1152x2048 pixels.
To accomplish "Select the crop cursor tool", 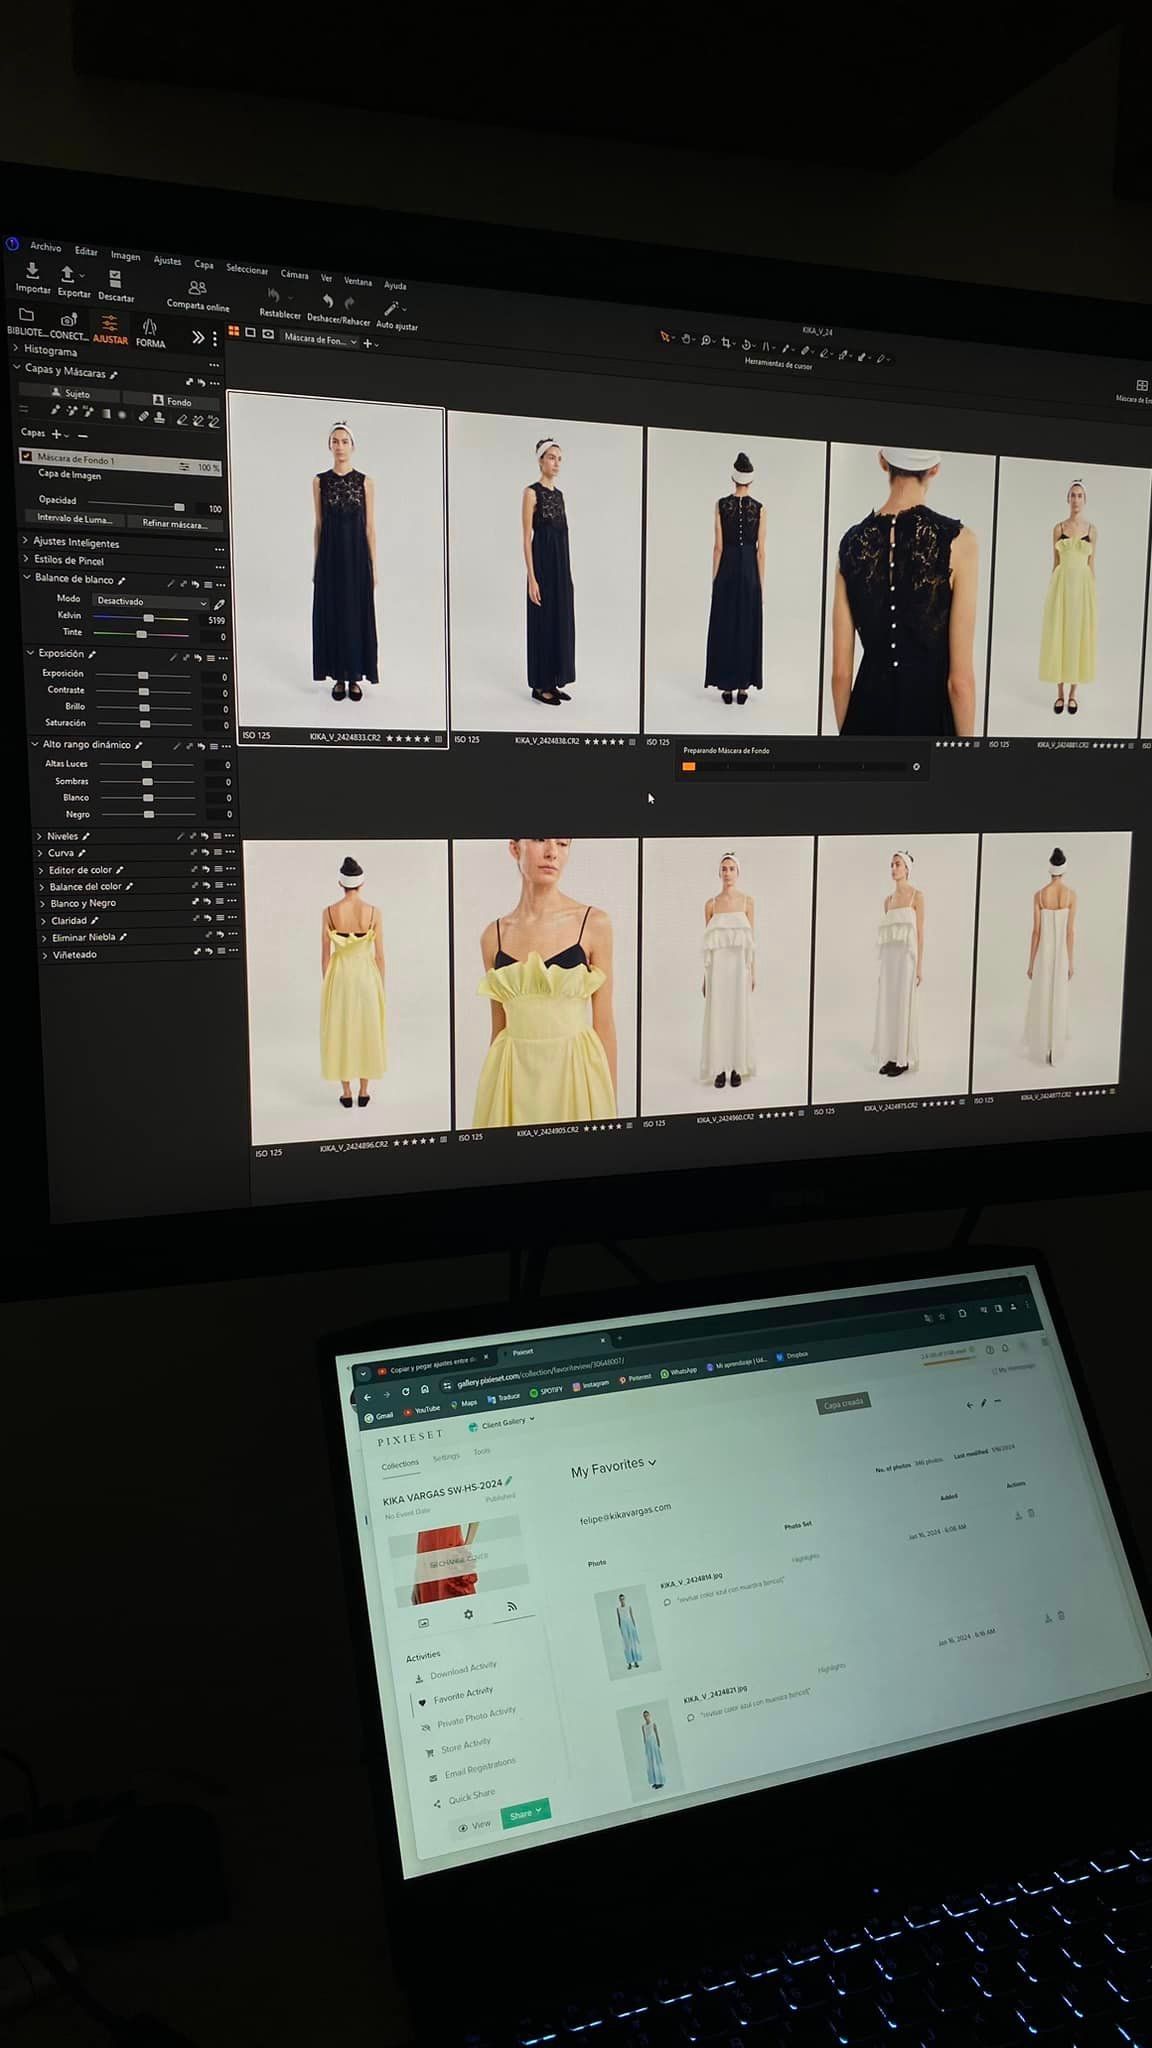I will click(x=726, y=342).
